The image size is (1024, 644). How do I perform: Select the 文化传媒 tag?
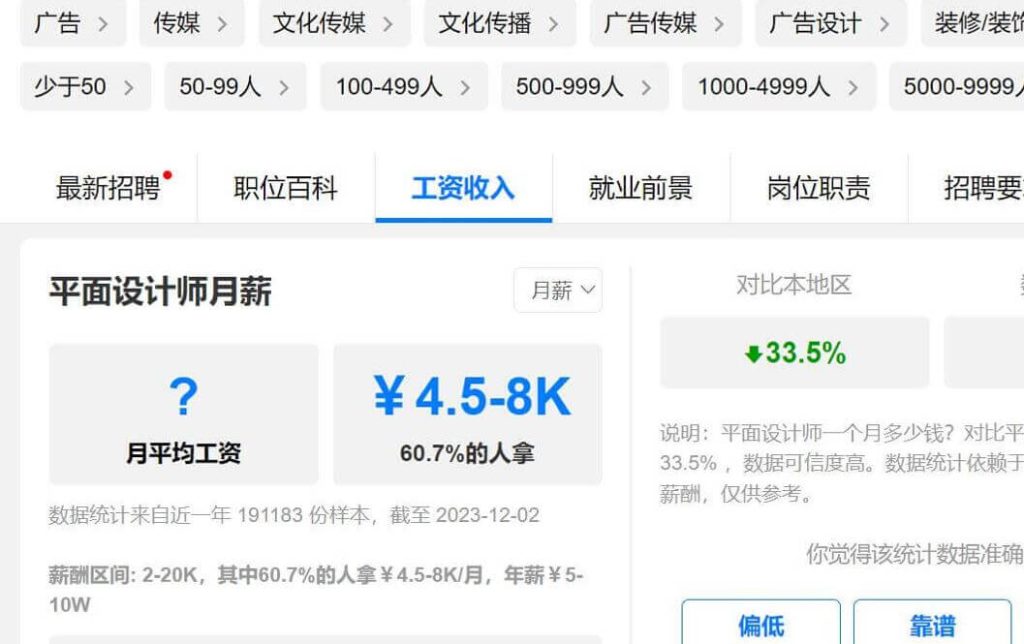334,24
